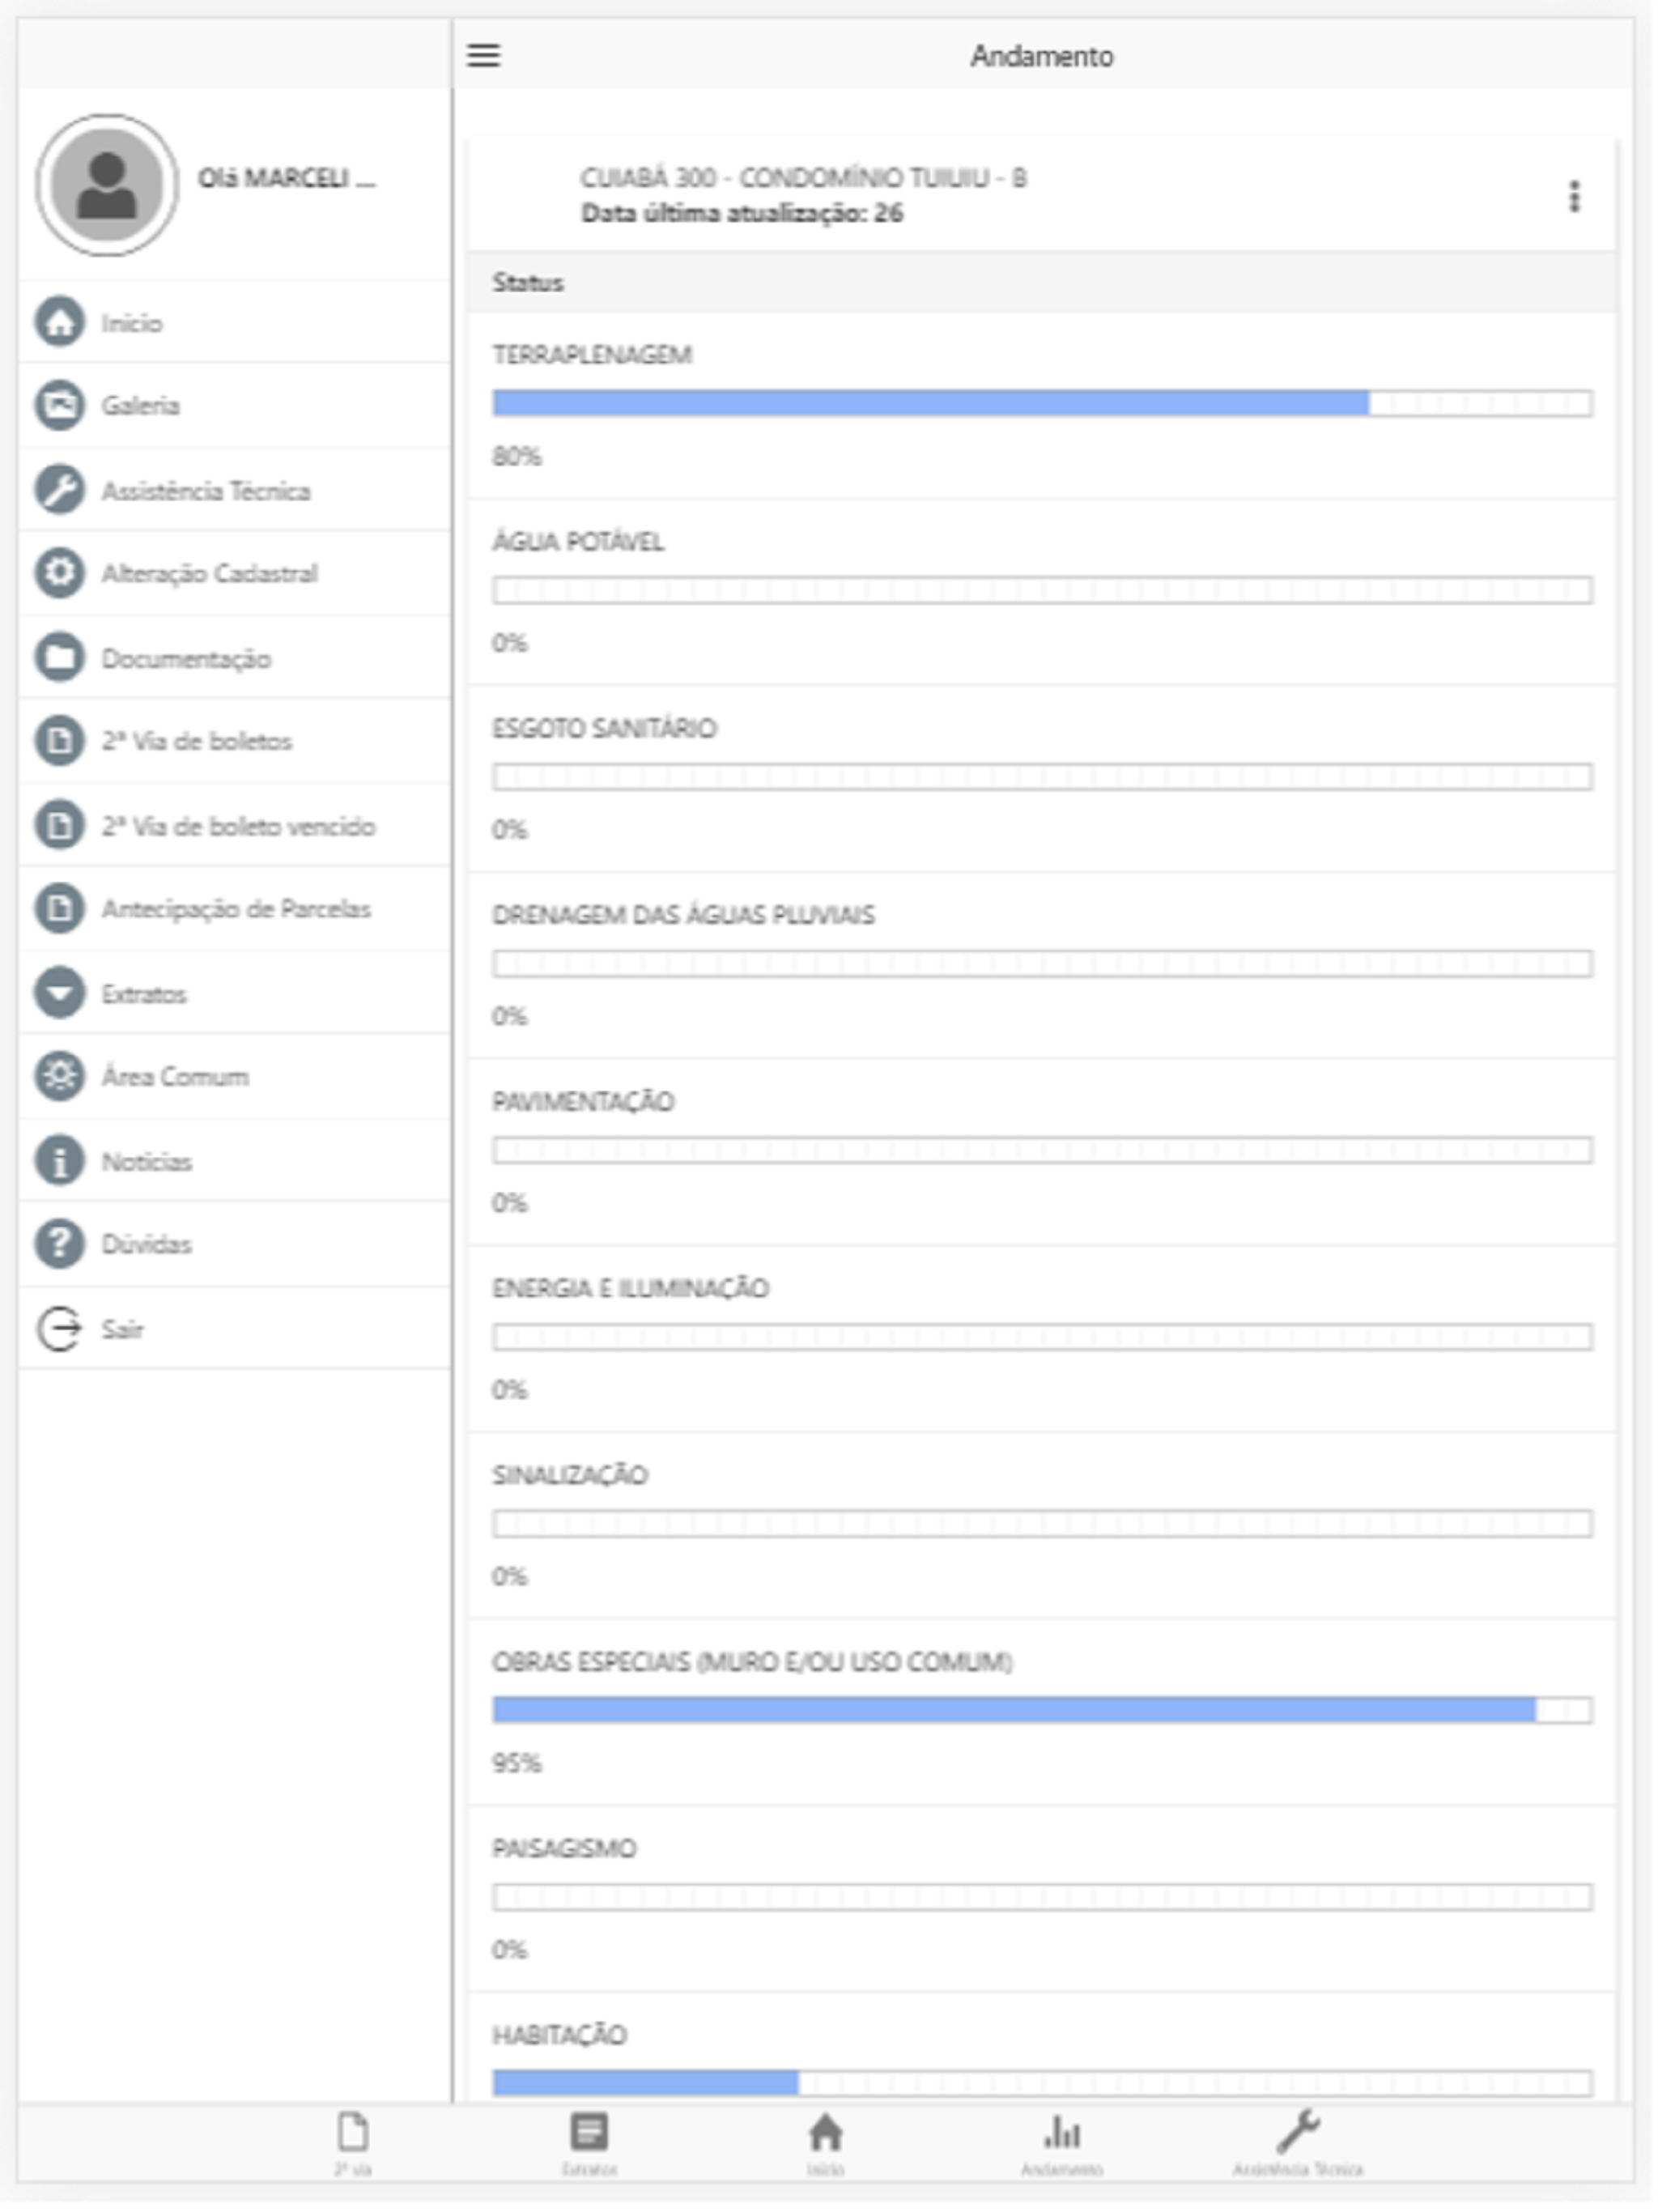Open the three-dot options menu
This screenshot has height=2212, width=1658.
1574,197
